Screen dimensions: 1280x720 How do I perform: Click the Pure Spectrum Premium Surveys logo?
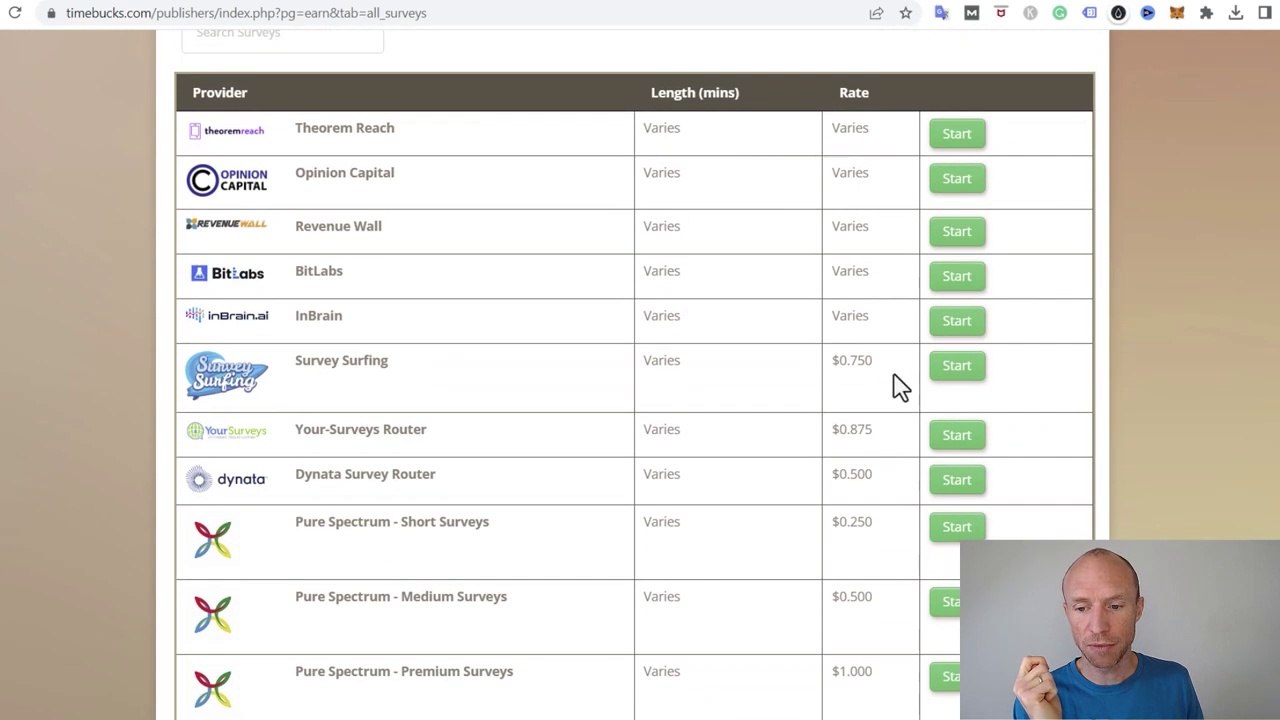[212, 690]
